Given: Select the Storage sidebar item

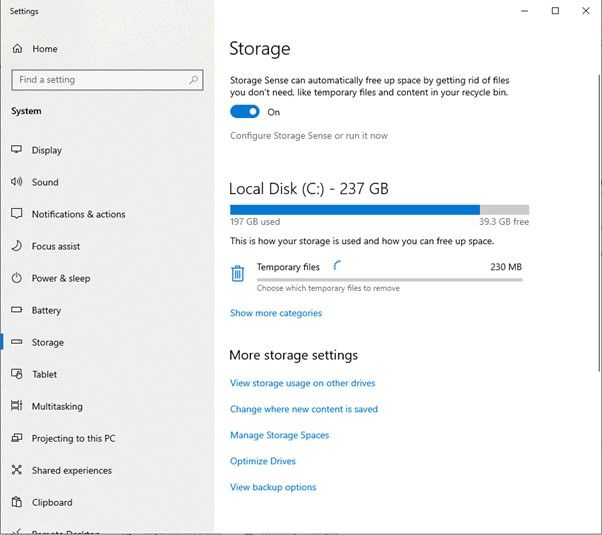Looking at the screenshot, I should (x=48, y=342).
